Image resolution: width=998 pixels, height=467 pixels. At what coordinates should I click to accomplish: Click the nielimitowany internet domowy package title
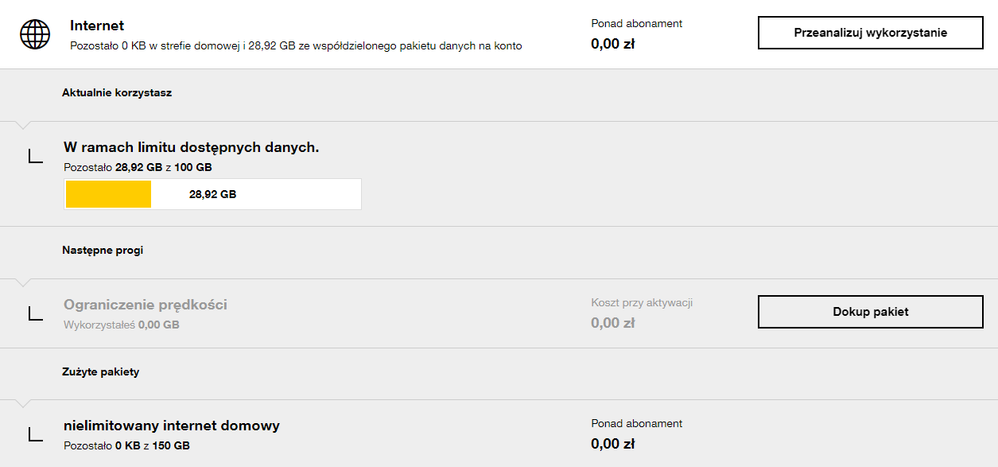tap(171, 425)
